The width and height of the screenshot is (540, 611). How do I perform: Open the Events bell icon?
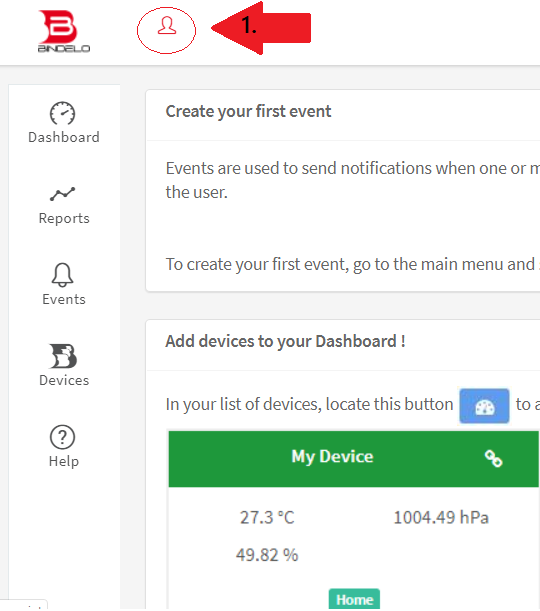(62, 275)
